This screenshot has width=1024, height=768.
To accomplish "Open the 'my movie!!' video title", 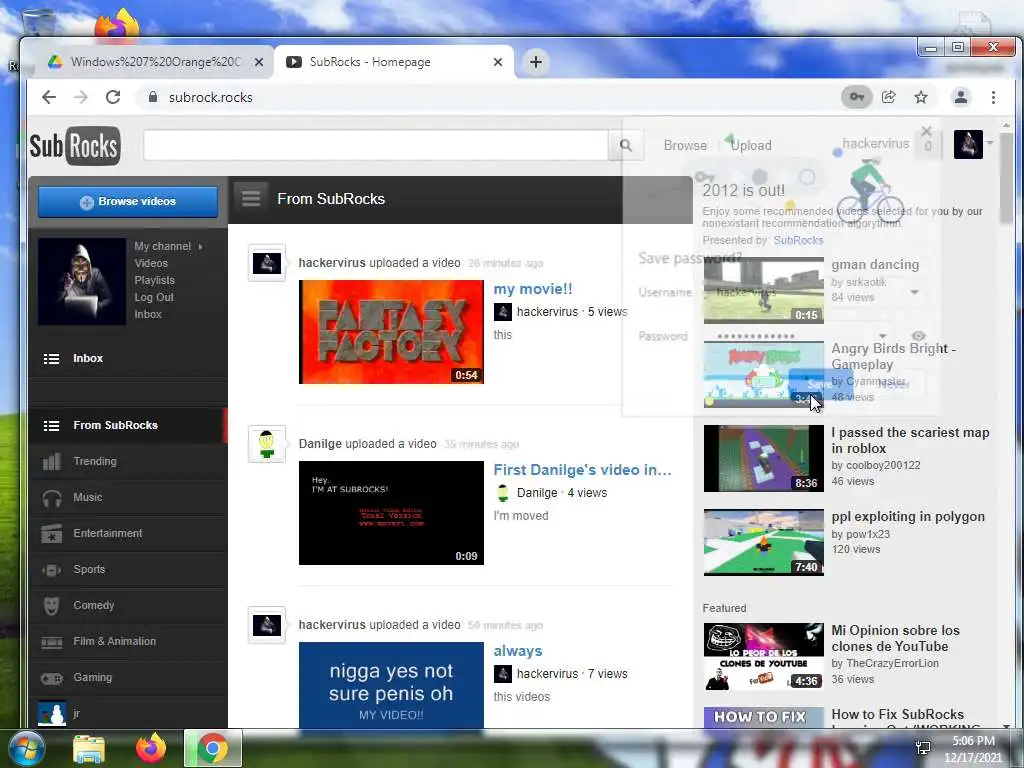I will (533, 289).
